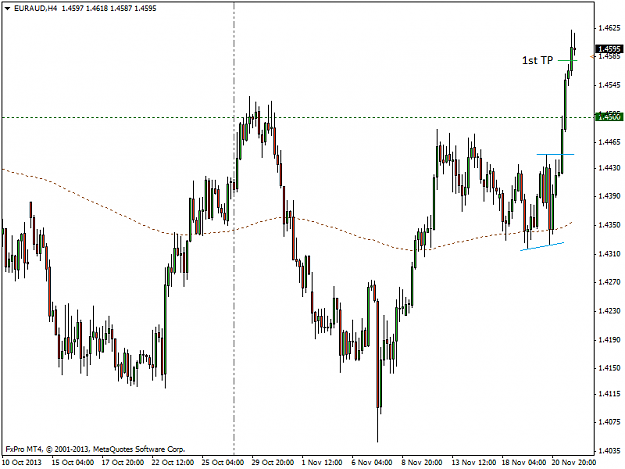
Task: Click the 17 Oct 20:00 time label
Action: tap(123, 462)
